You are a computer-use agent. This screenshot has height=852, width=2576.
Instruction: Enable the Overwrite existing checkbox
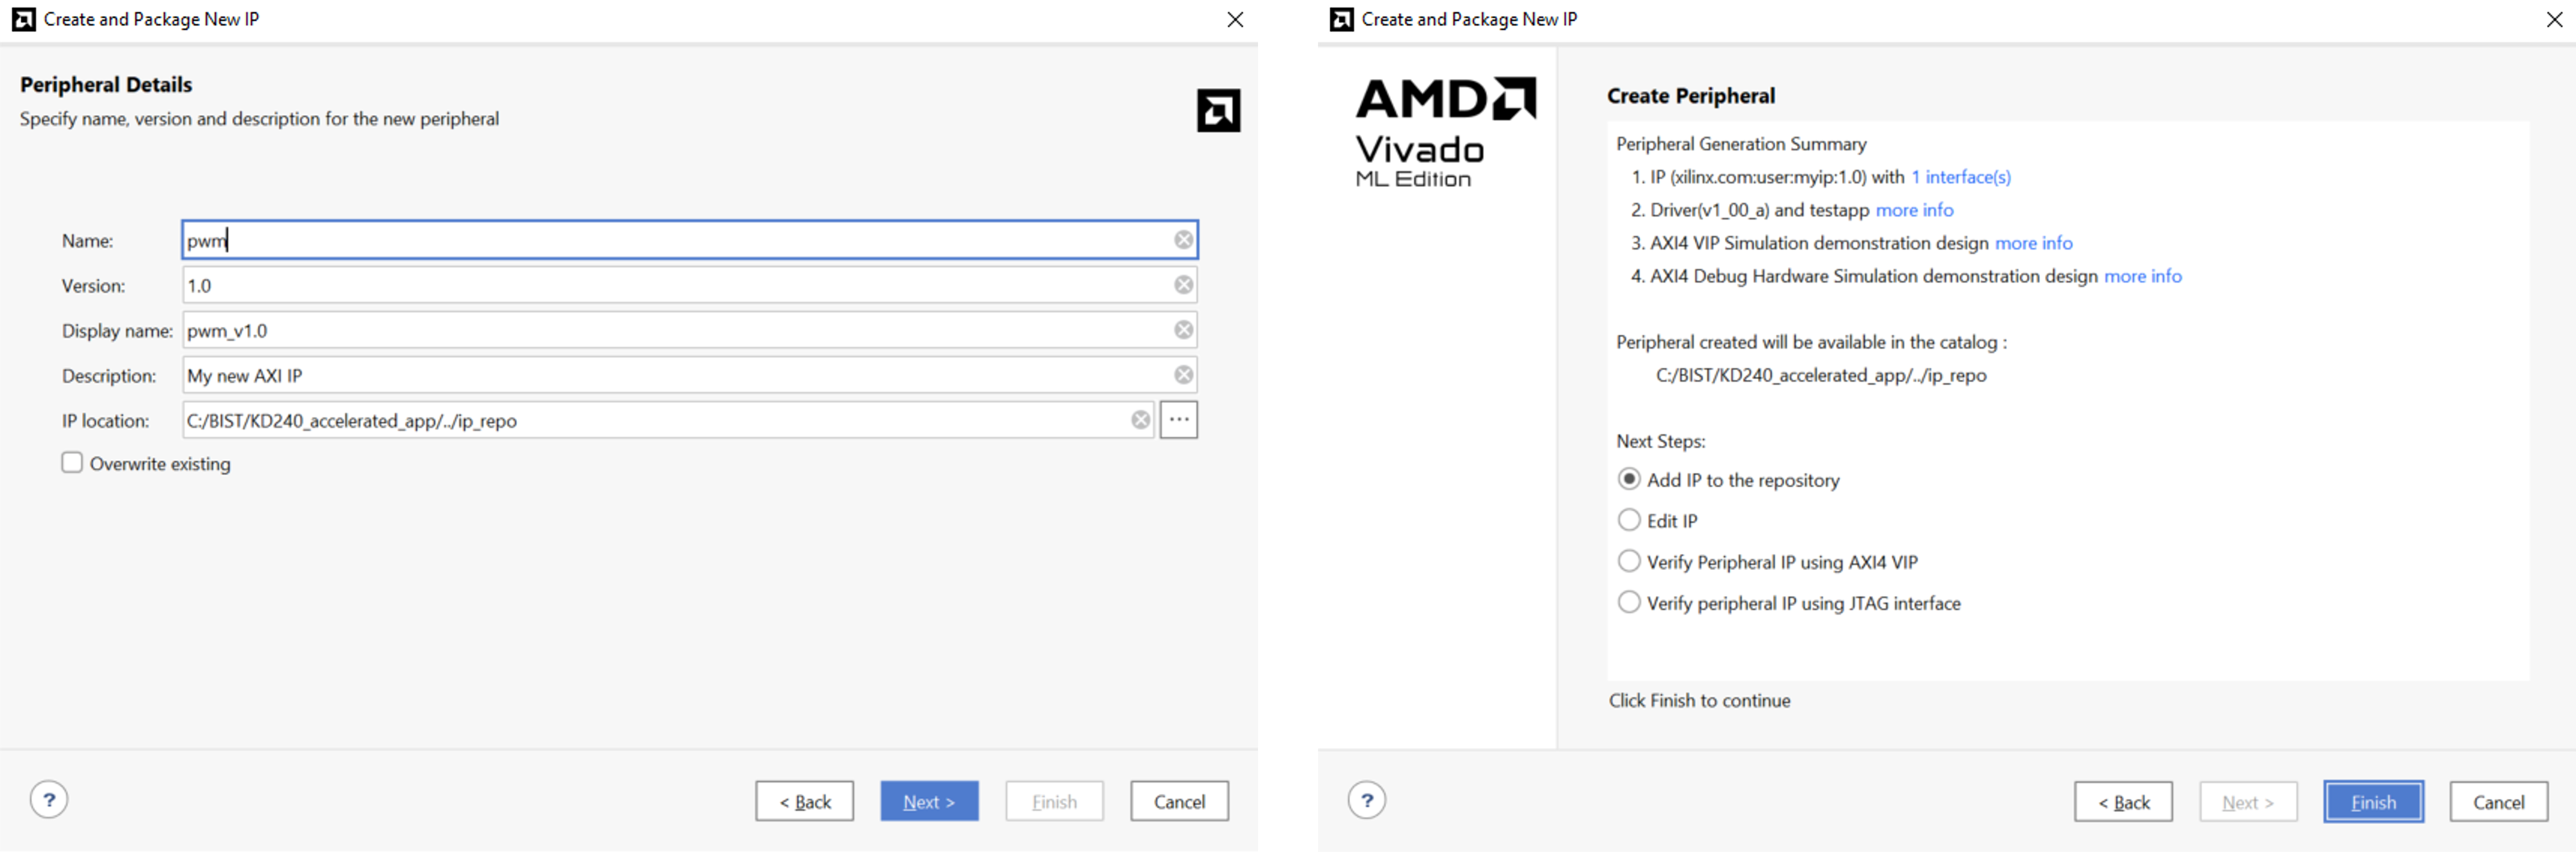(72, 463)
